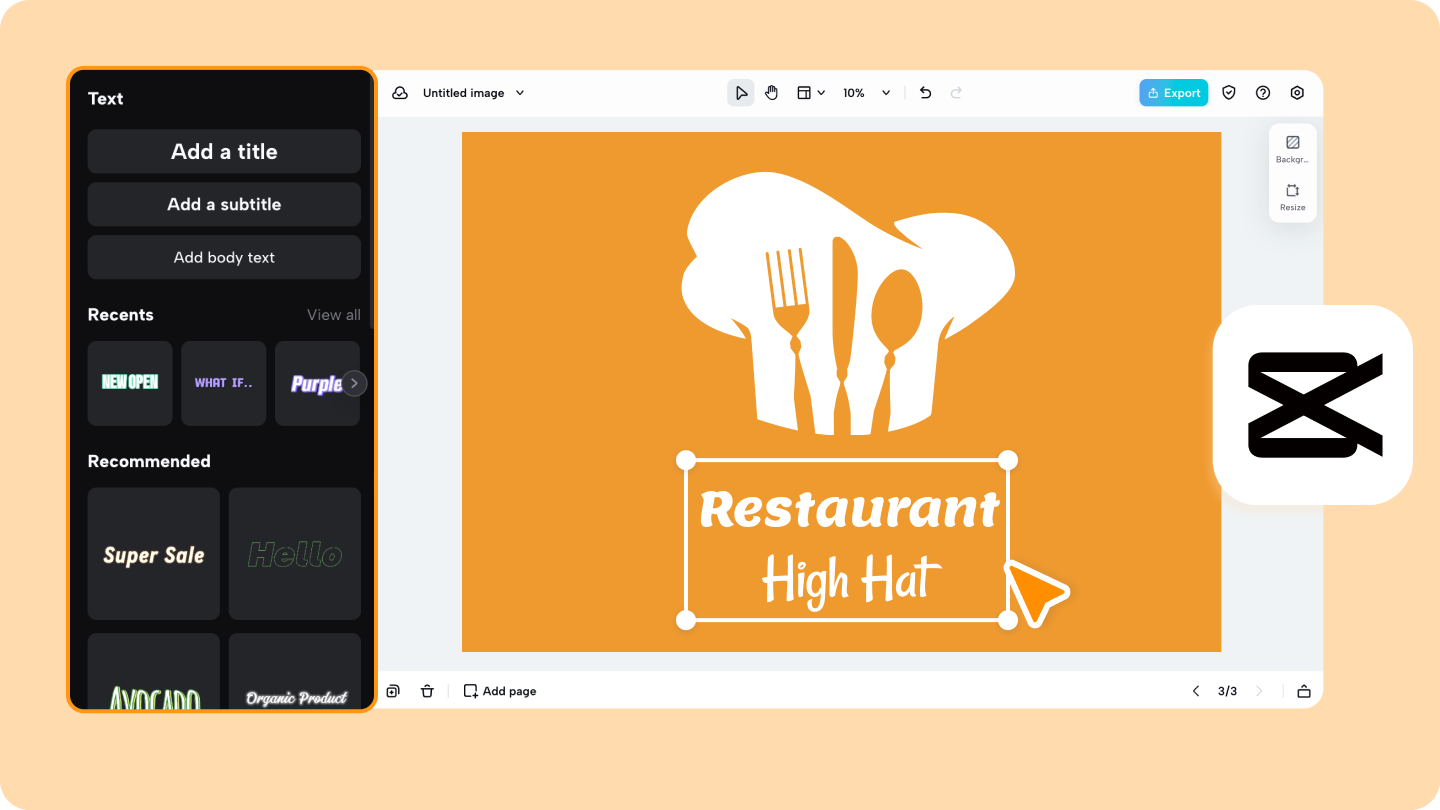1440x810 pixels.
Task: Click the undo arrow icon
Action: point(925,92)
